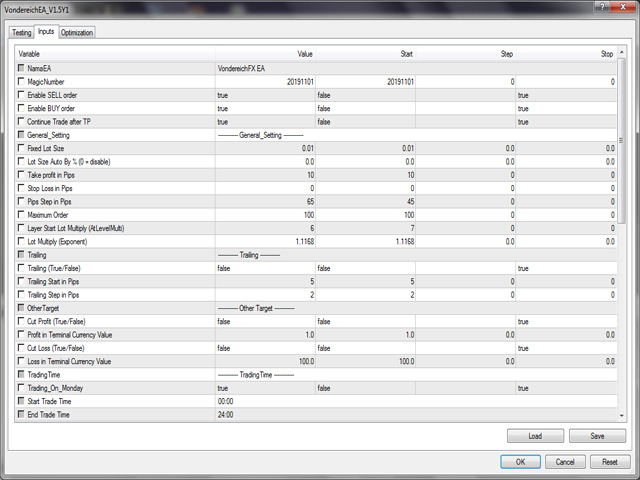This screenshot has height=480, width=640.
Task: Close the VondereichEA dialog window
Action: 623,6
